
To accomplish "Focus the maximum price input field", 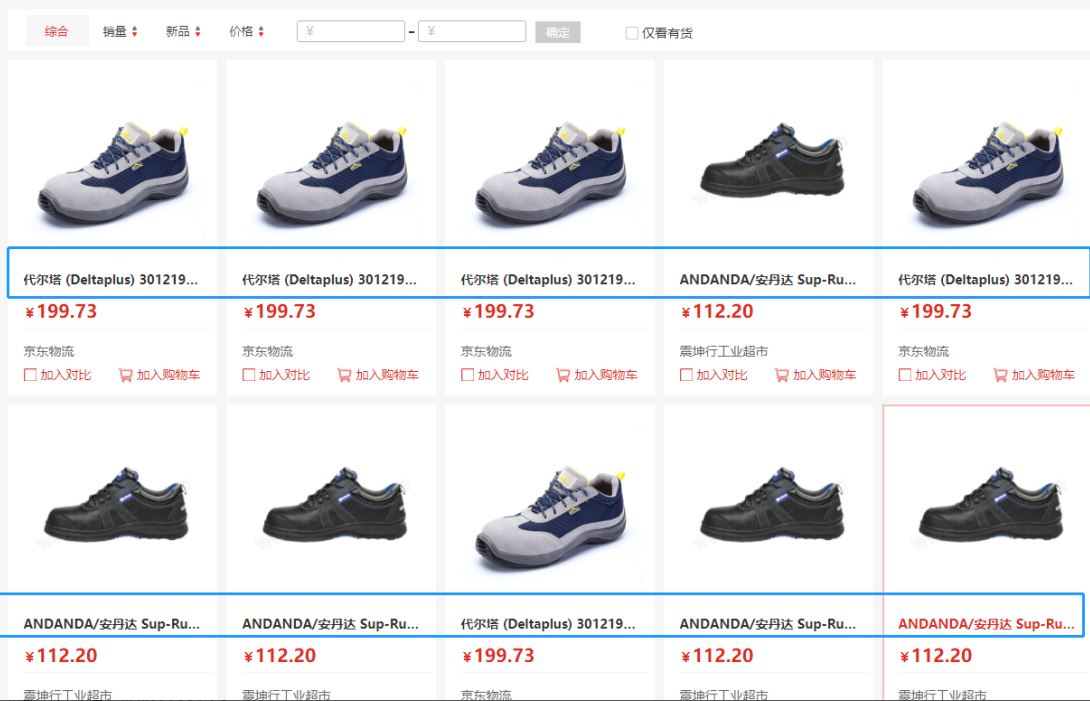I will pos(471,31).
